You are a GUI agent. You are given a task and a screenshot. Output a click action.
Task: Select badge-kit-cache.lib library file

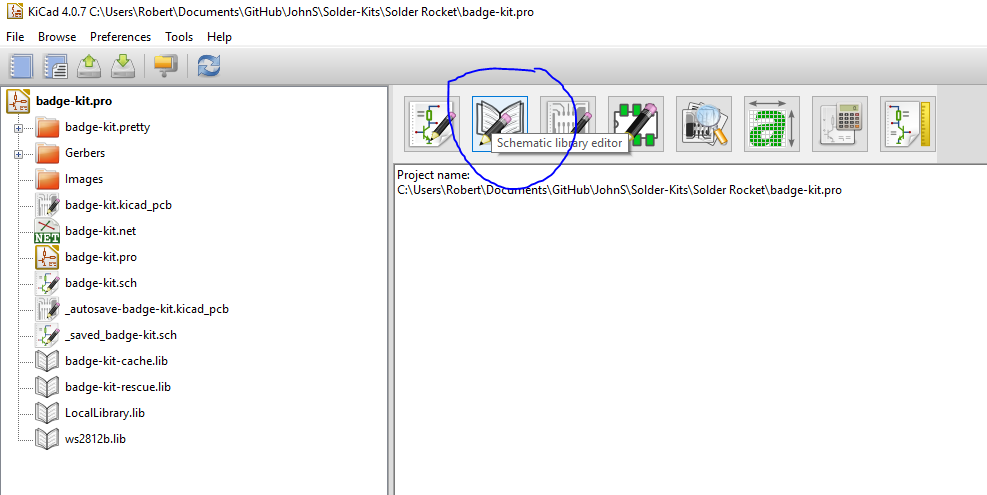pos(116,361)
